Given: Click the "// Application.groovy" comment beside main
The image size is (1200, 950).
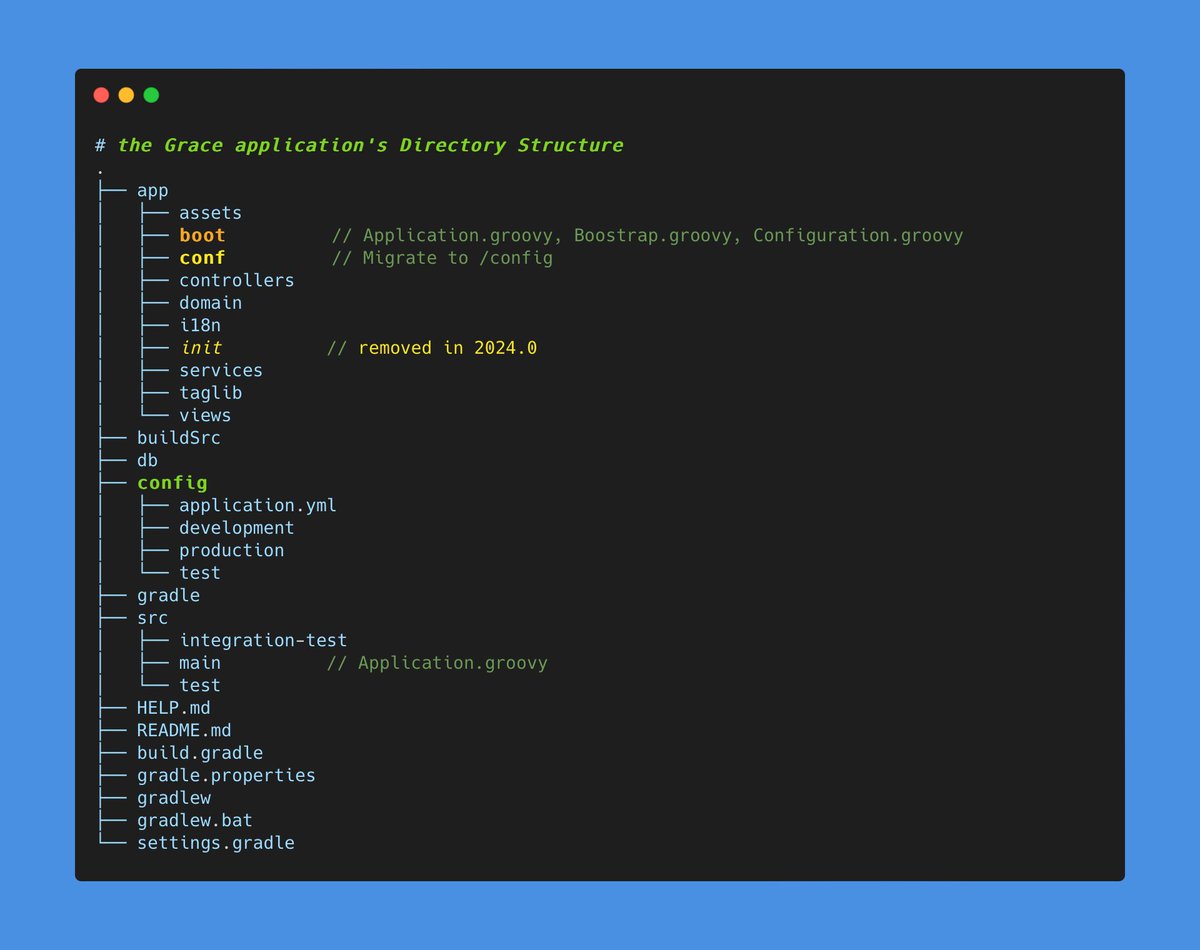Looking at the screenshot, I should click(x=437, y=663).
